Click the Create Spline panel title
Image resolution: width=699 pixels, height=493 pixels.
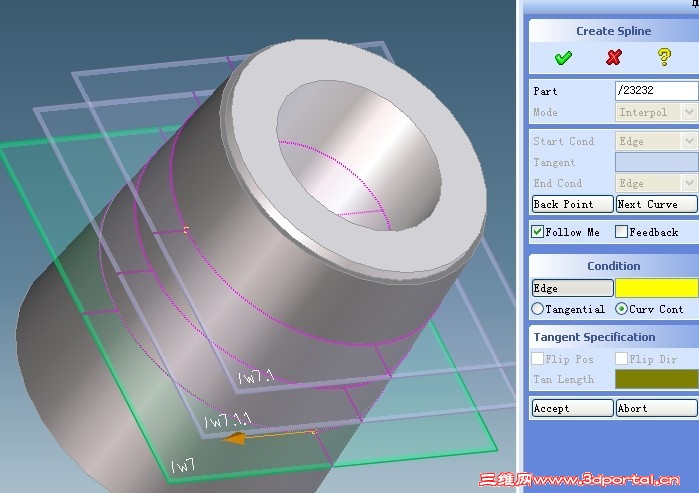click(x=613, y=31)
